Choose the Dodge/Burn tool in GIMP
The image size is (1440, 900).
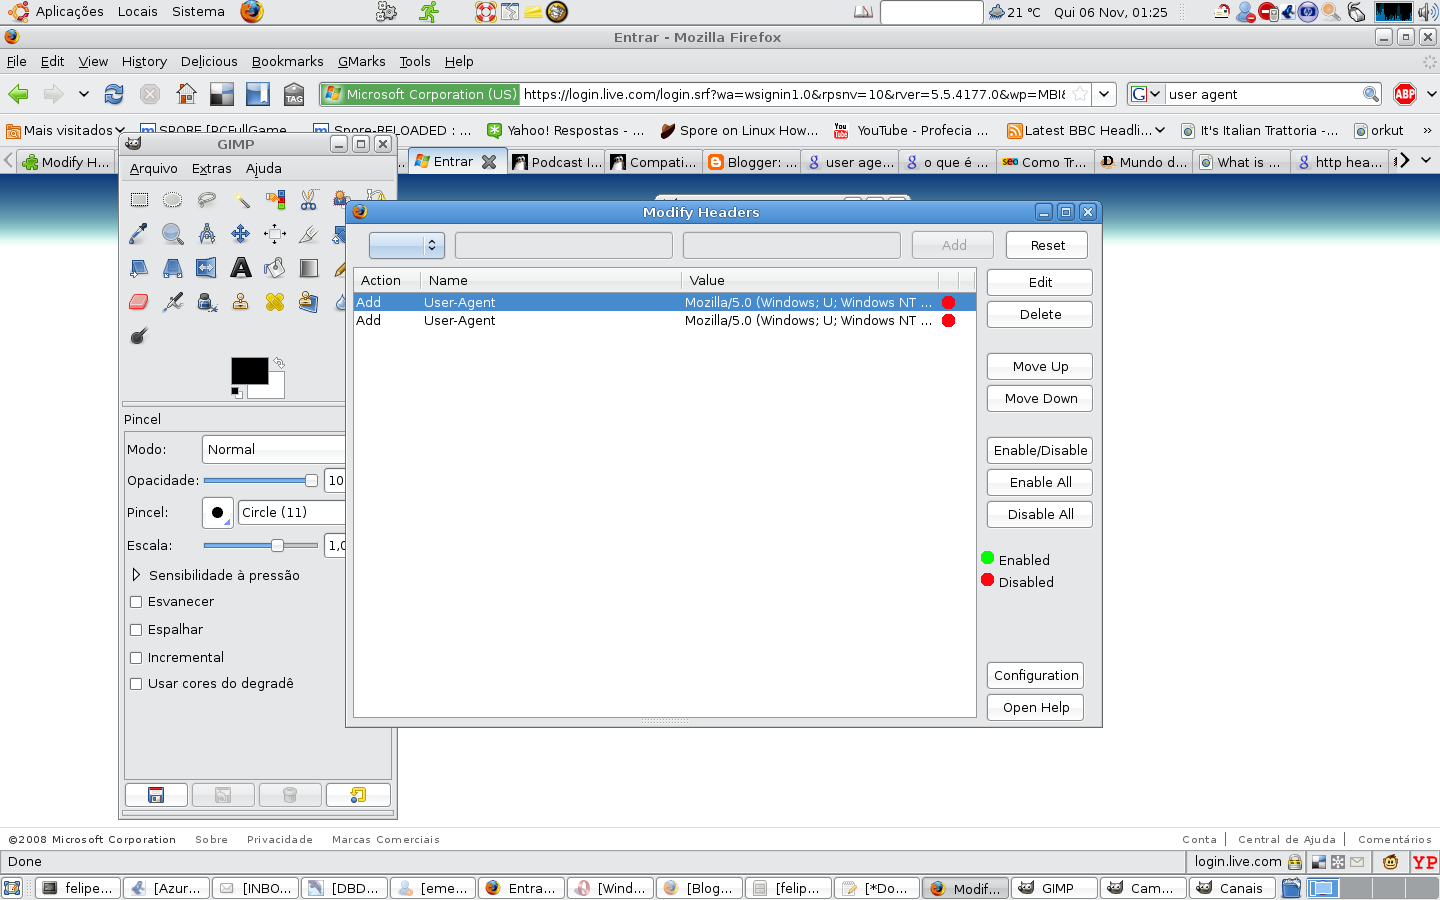[139, 336]
